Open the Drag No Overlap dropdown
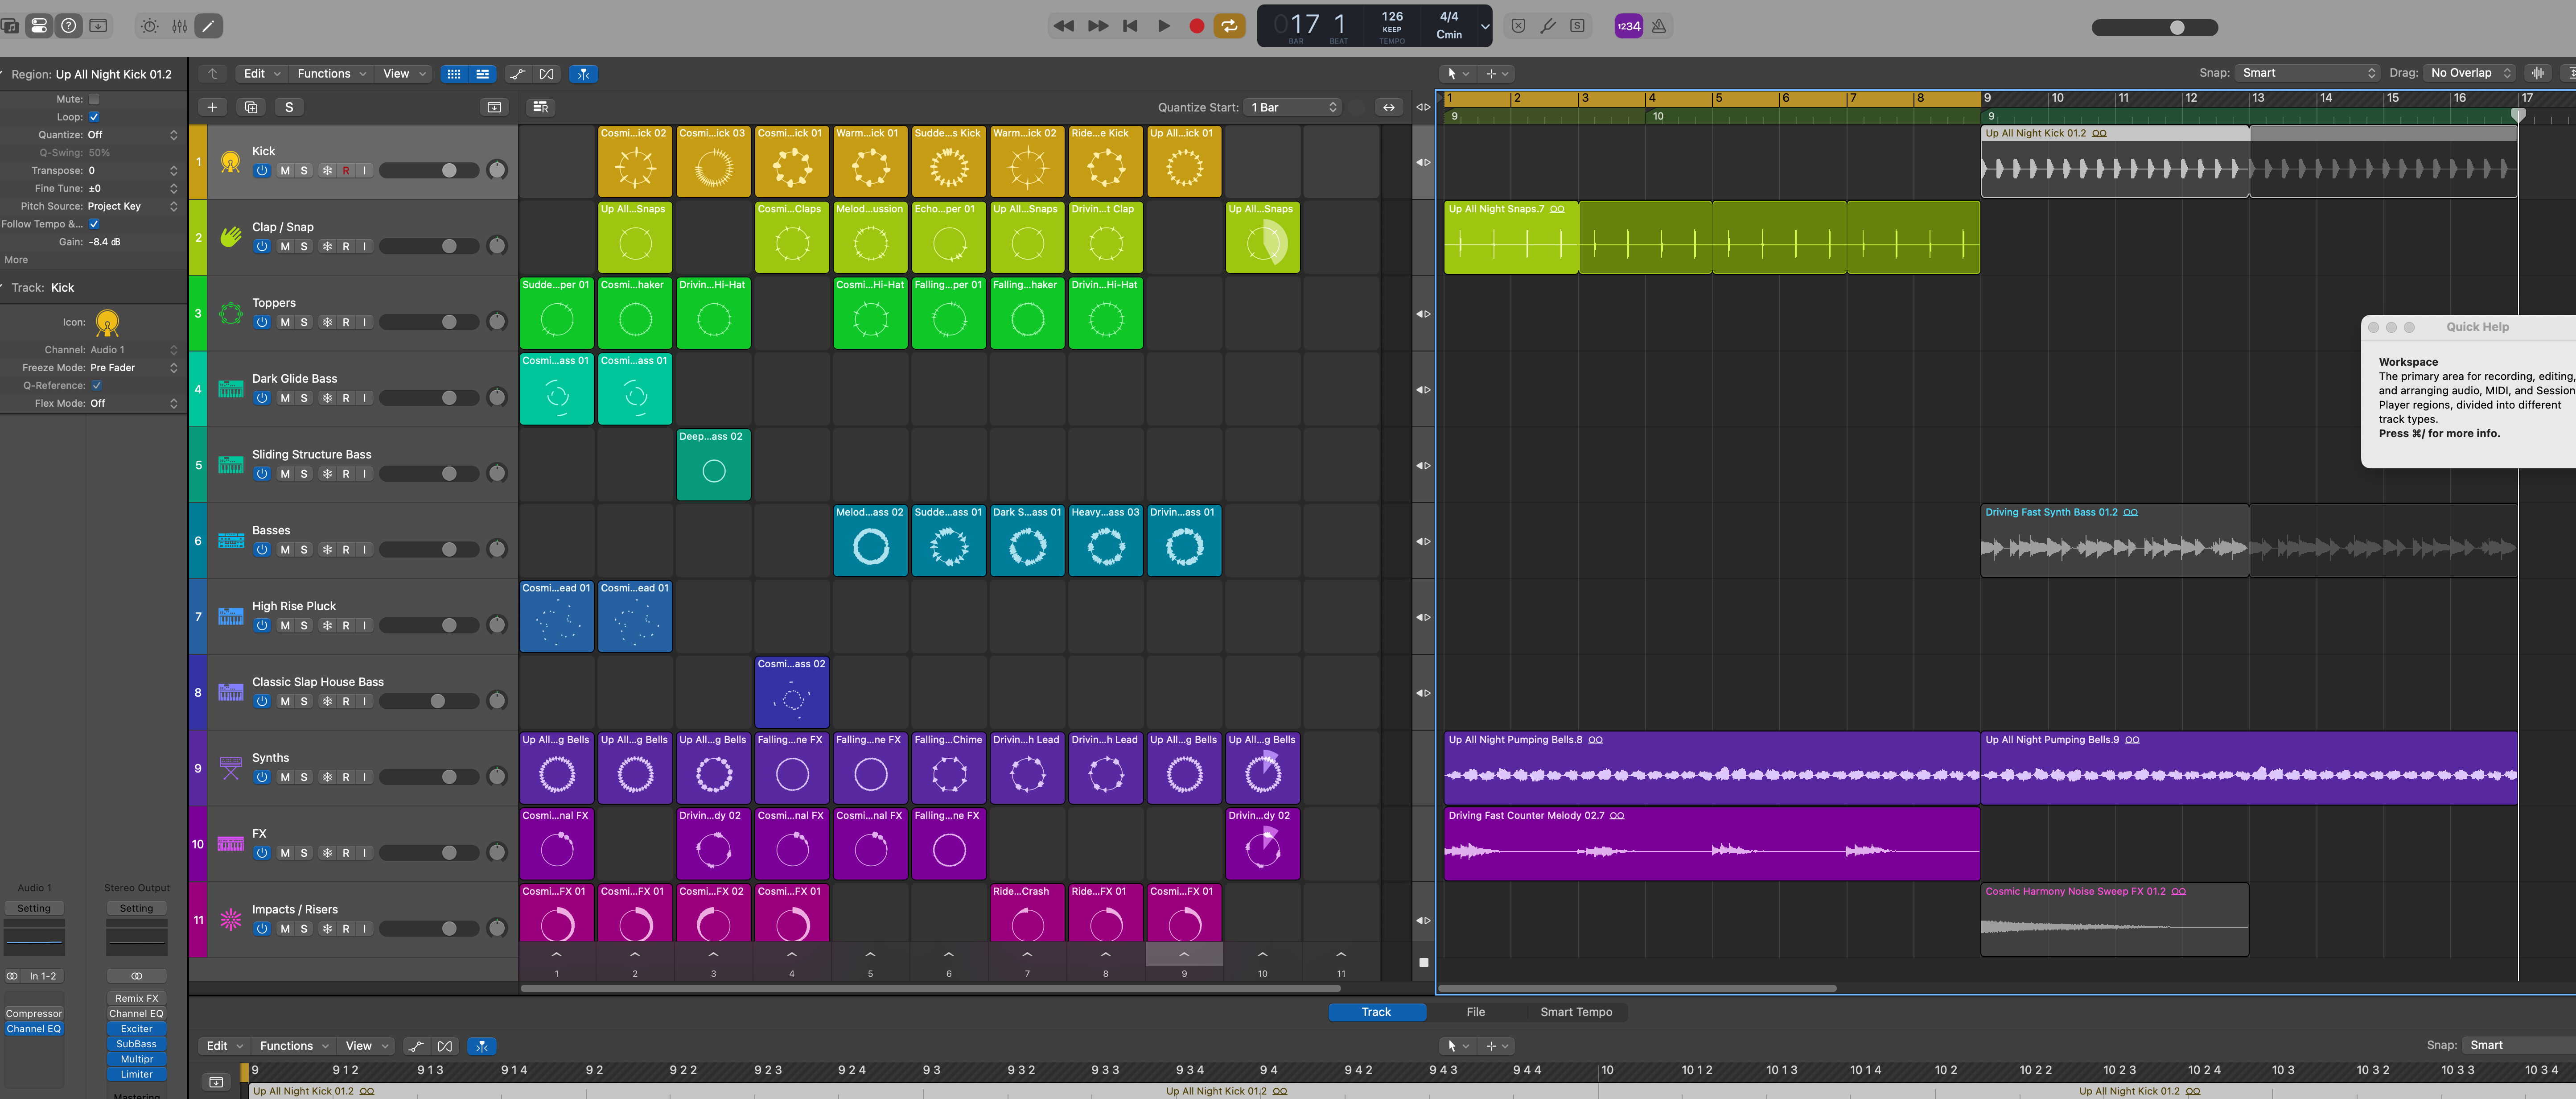 [x=2470, y=73]
